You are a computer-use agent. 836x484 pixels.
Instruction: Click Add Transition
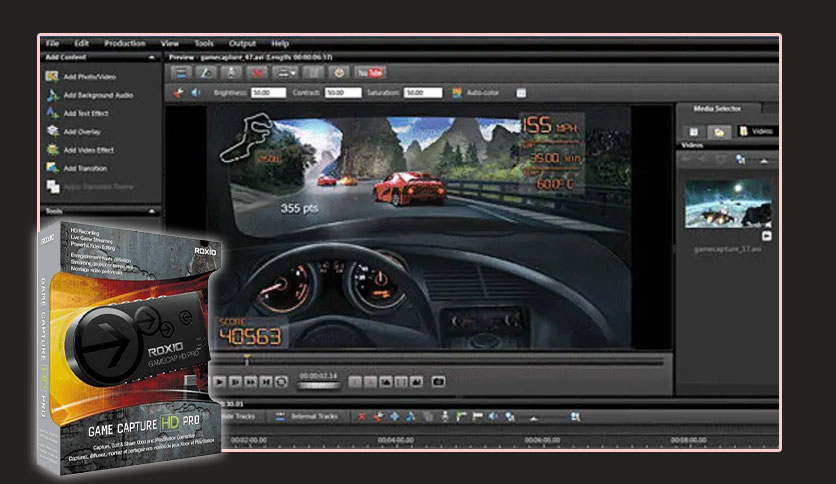(x=85, y=168)
